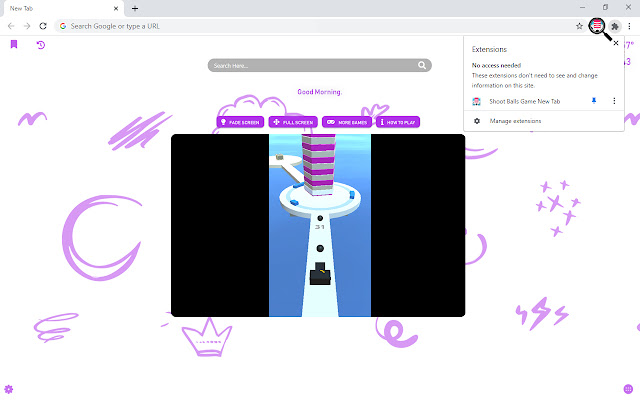640x400 pixels.
Task: Click the magnifier icon in search bar
Action: click(x=422, y=65)
